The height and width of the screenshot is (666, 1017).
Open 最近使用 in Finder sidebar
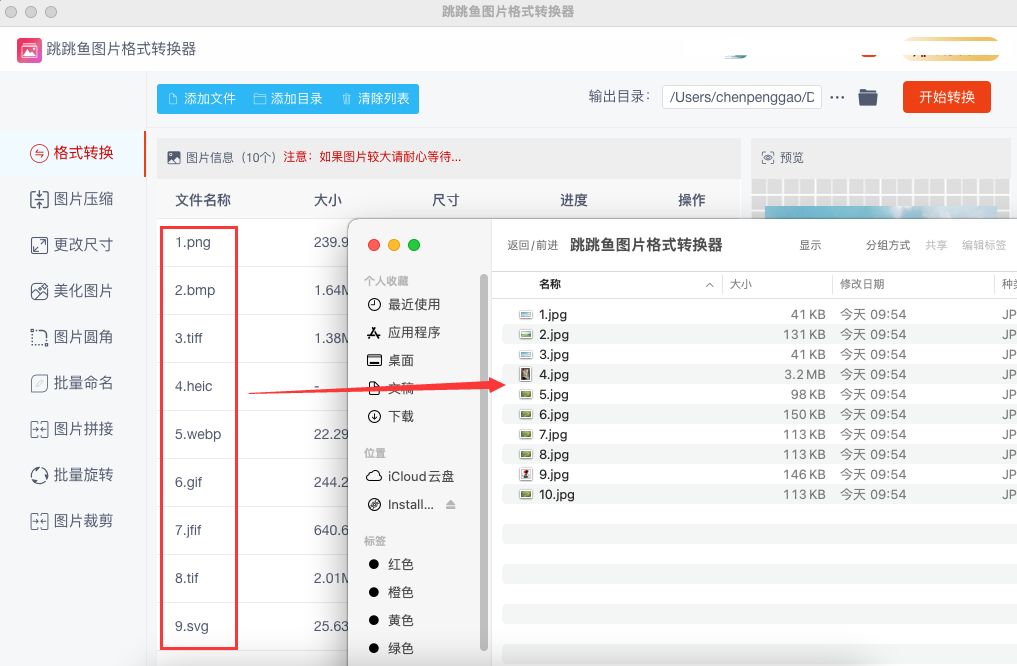point(404,305)
